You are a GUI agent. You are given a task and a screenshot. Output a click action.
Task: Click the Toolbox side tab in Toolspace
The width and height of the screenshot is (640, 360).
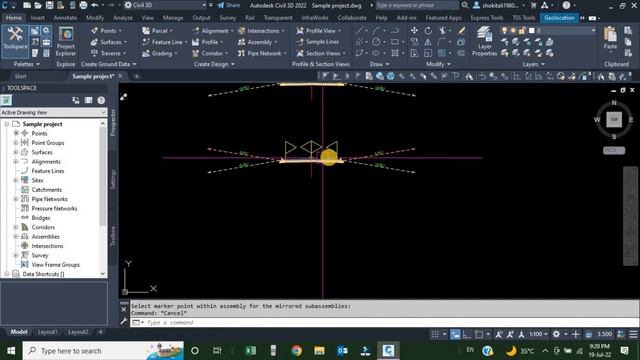click(113, 236)
